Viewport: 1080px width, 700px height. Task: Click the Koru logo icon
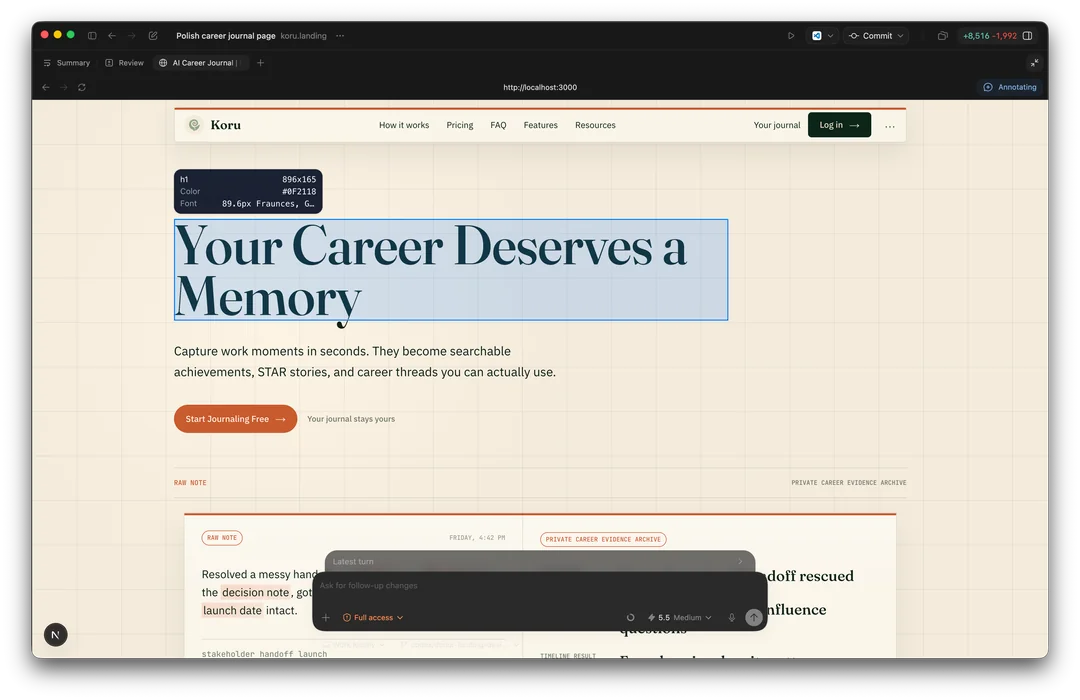pyautogui.click(x=195, y=125)
